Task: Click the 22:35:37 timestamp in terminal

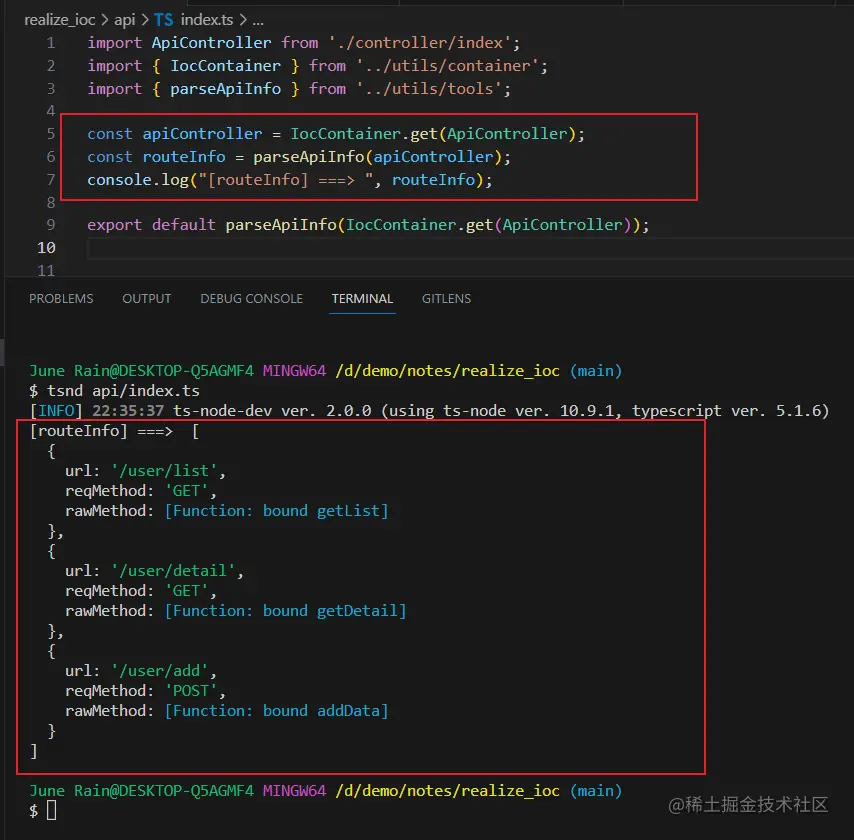Action: (x=128, y=411)
